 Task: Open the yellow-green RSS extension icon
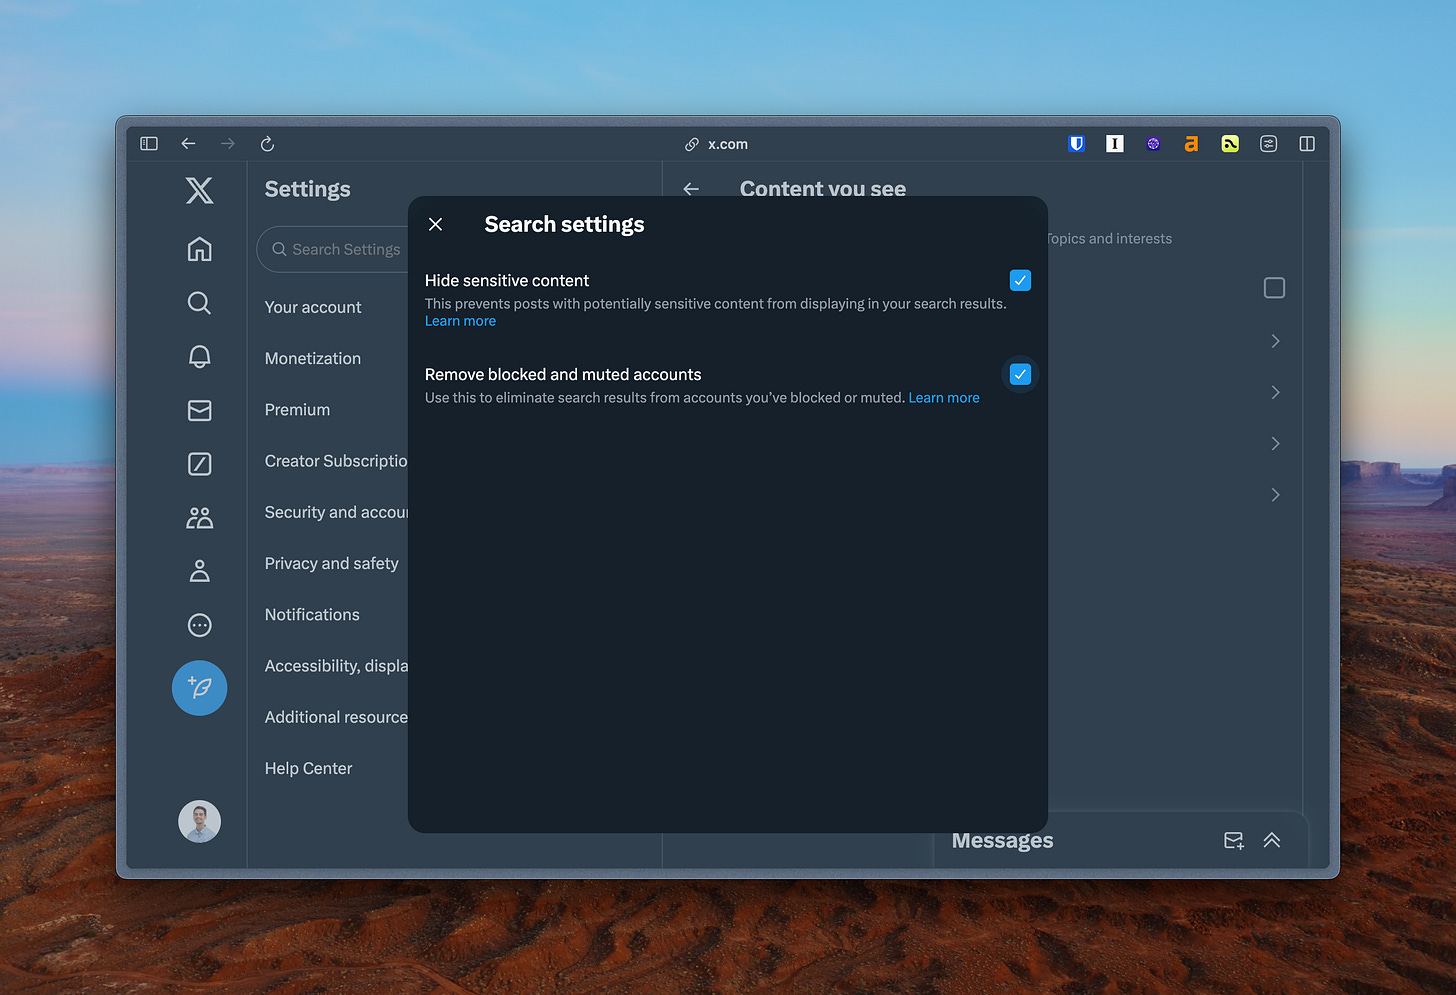1230,144
